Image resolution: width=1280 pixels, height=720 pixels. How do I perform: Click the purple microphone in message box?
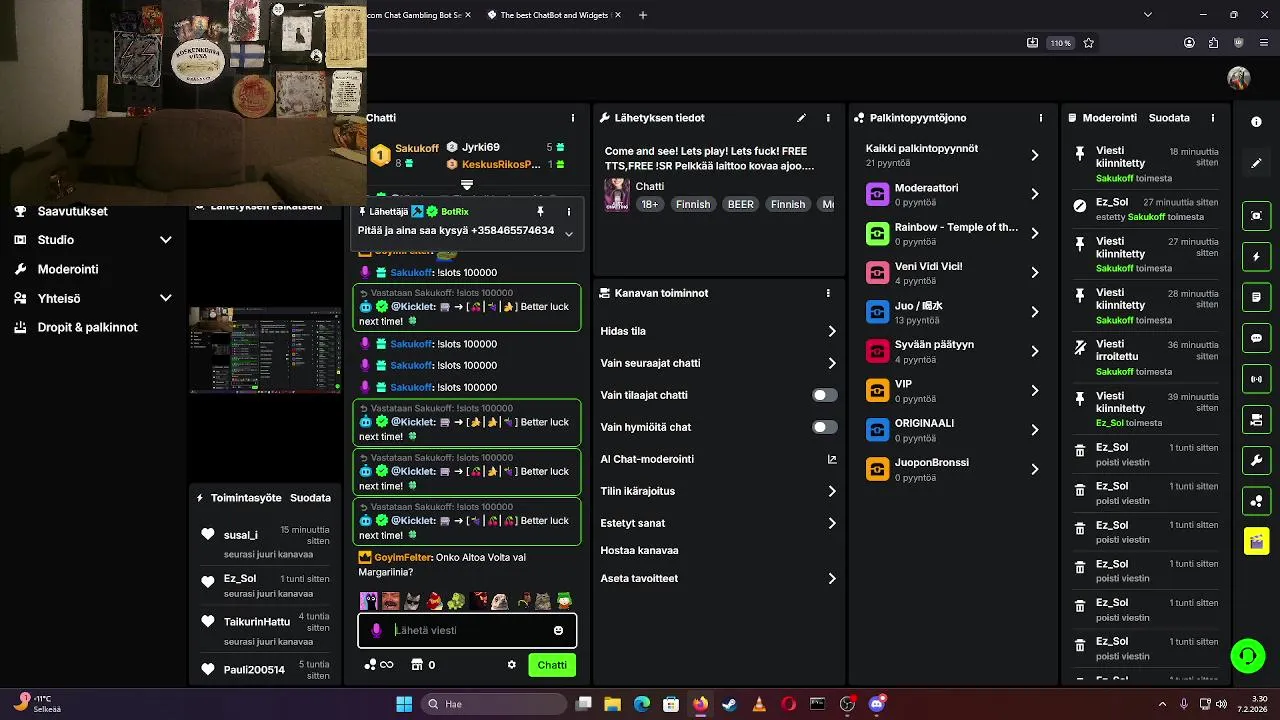(376, 630)
